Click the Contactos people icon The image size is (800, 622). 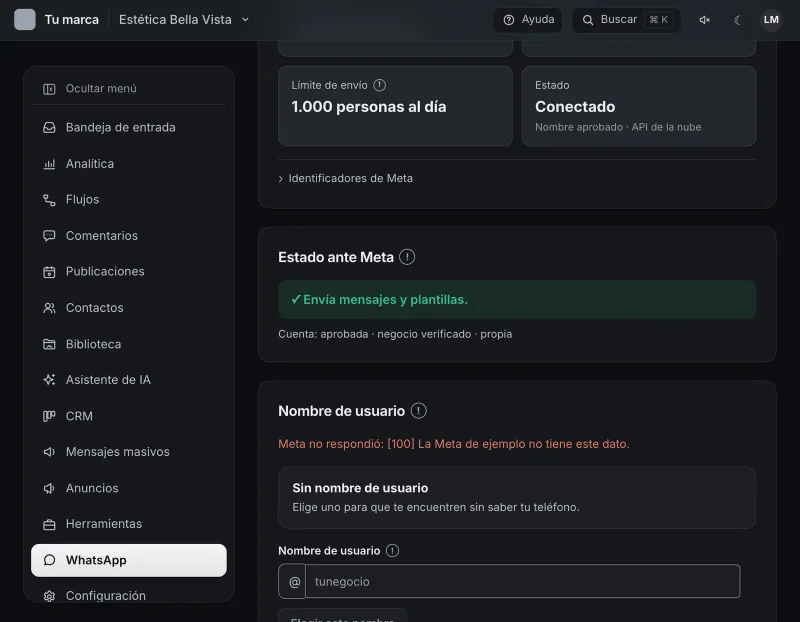point(49,308)
